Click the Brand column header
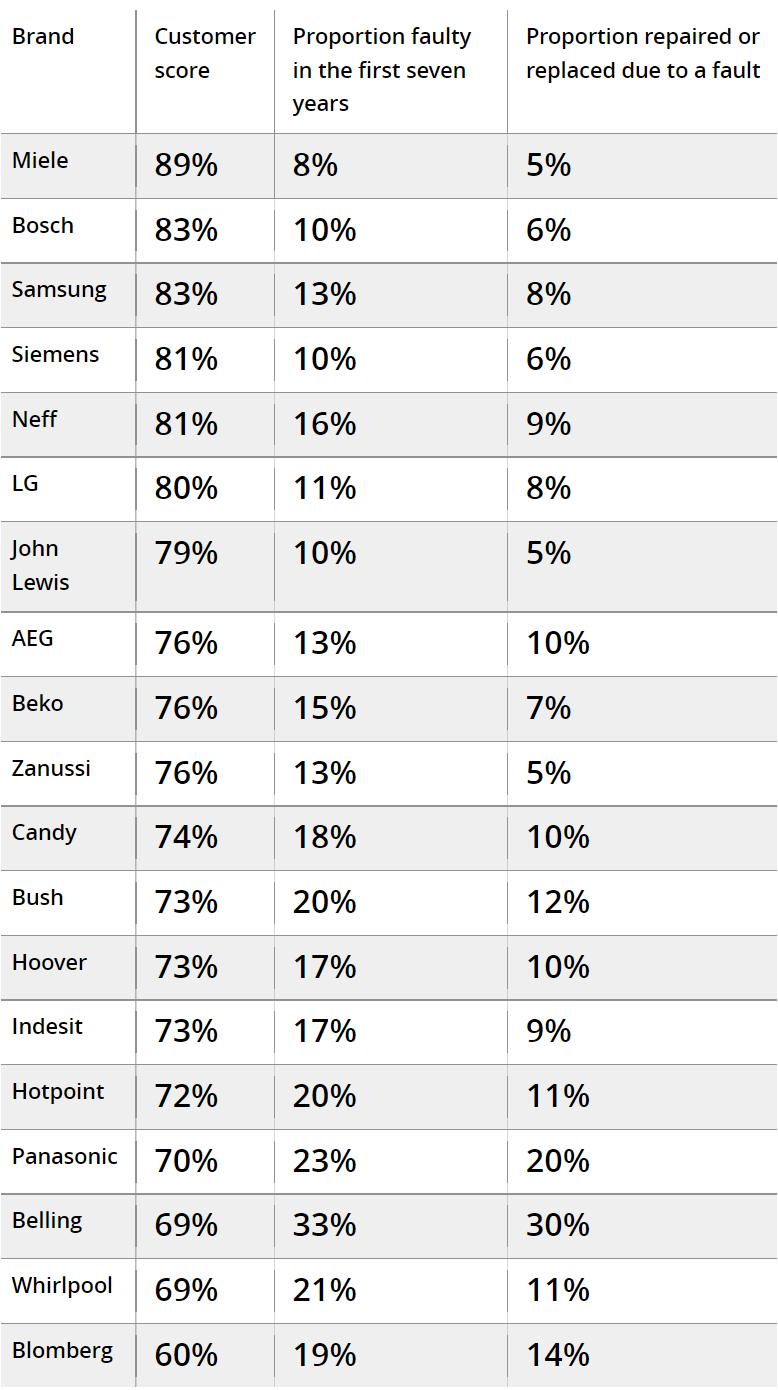778x1390 pixels. point(43,37)
